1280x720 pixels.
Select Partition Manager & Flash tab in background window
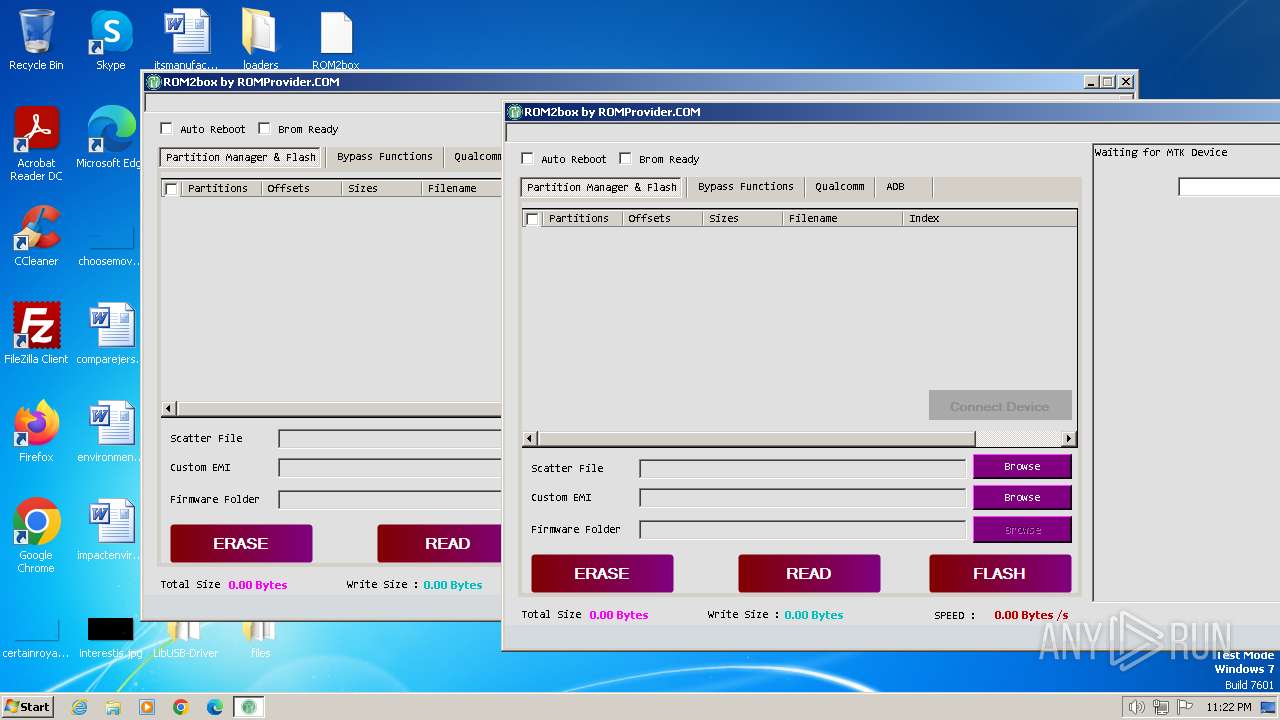(x=241, y=157)
